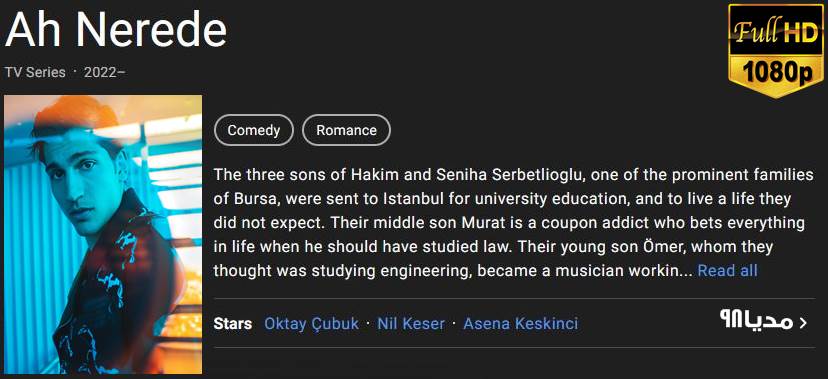The height and width of the screenshot is (379, 828).
Task: Open Oktay Çubuk's actor page
Action: point(311,323)
